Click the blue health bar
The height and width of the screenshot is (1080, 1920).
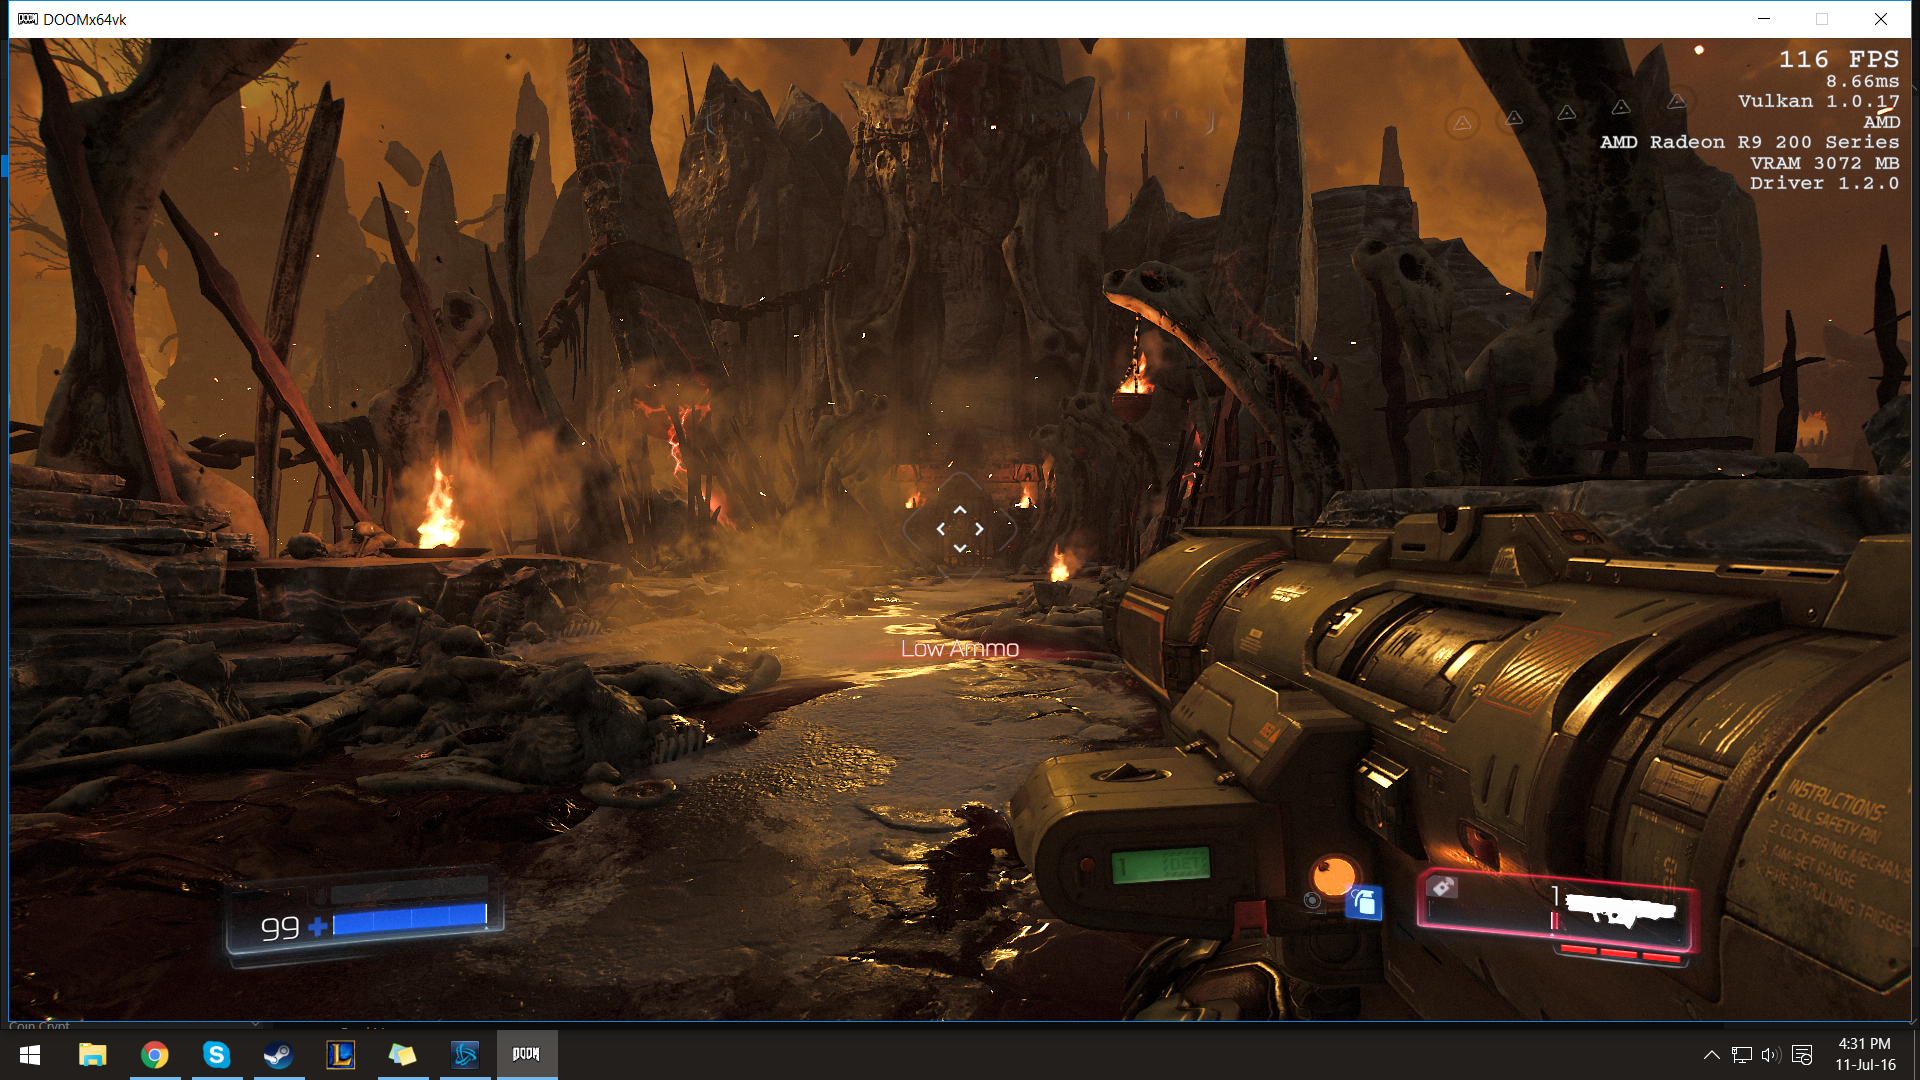pyautogui.click(x=410, y=918)
